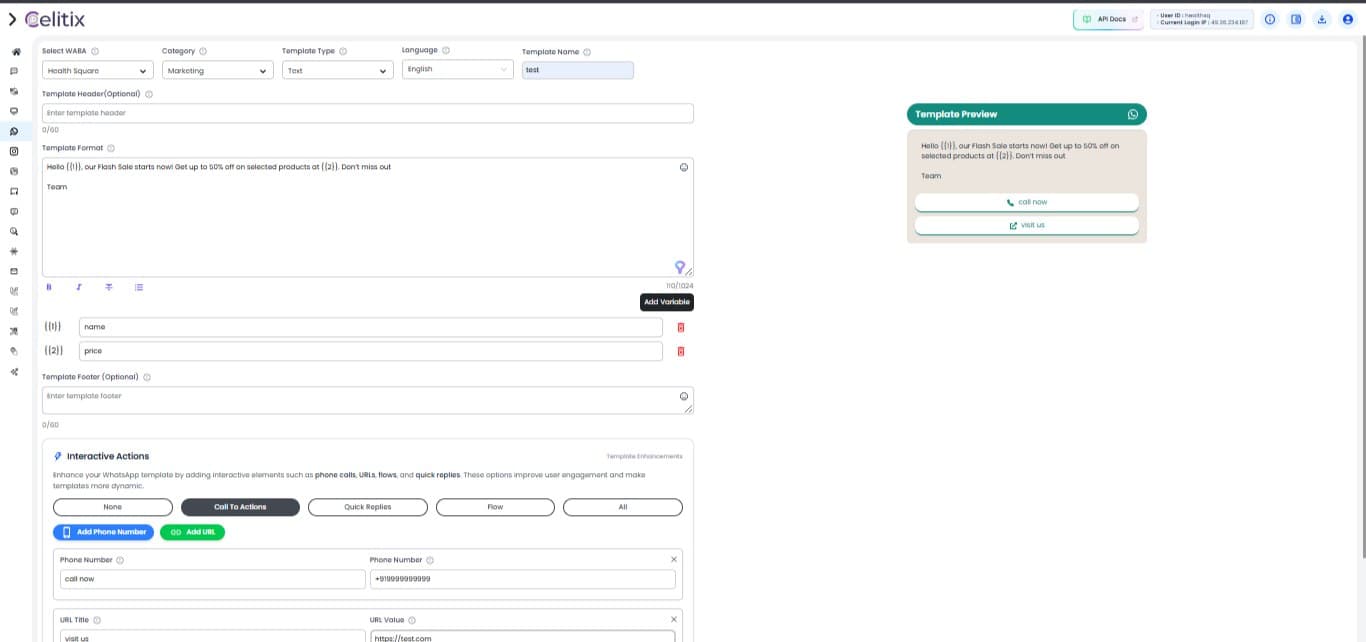Click the Select WABA help icon
1366x642 pixels.
tap(95, 51)
